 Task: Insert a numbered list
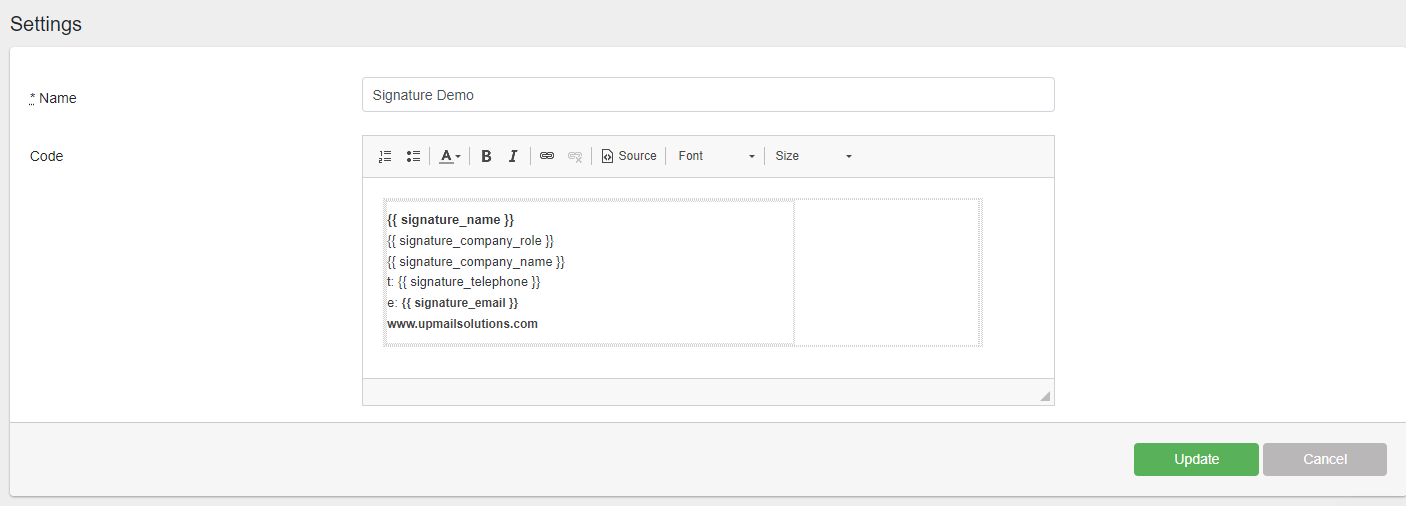click(x=385, y=156)
